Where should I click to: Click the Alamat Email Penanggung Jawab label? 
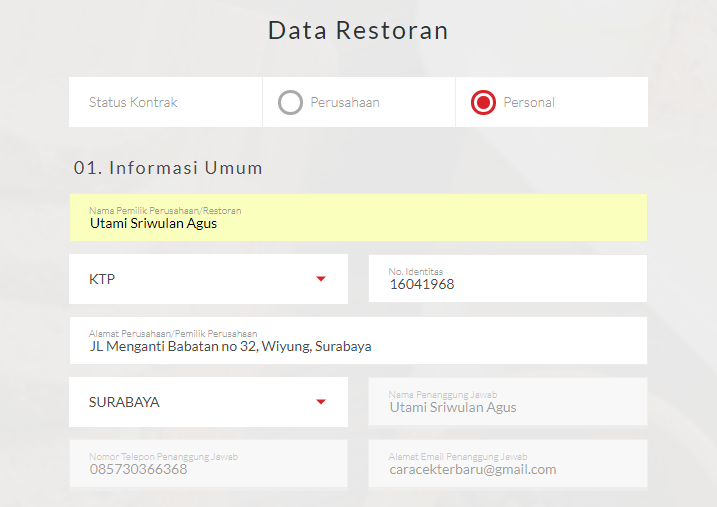tap(457, 456)
